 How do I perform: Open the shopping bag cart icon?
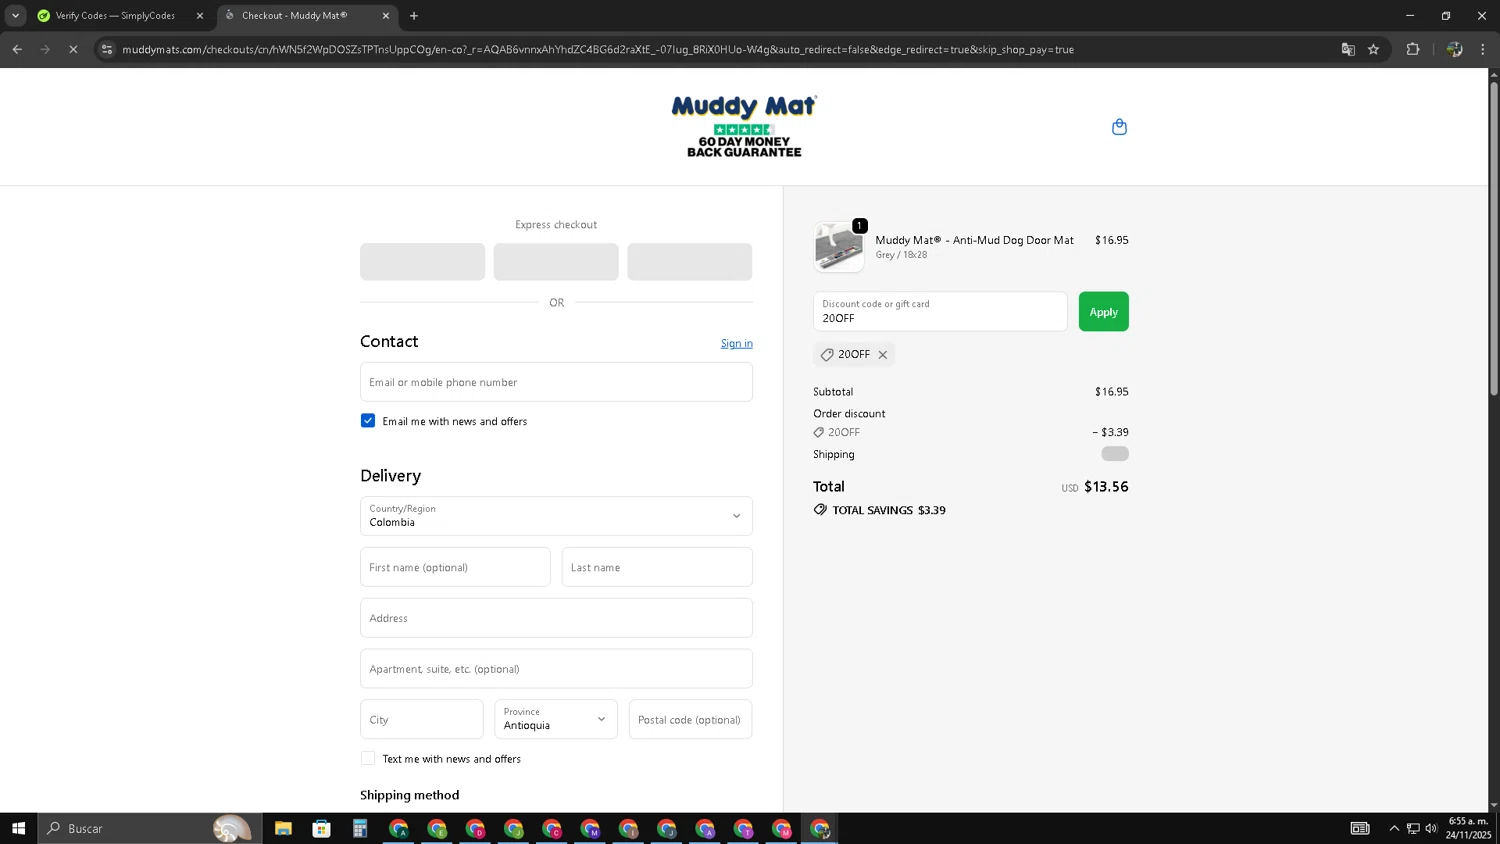click(x=1119, y=127)
